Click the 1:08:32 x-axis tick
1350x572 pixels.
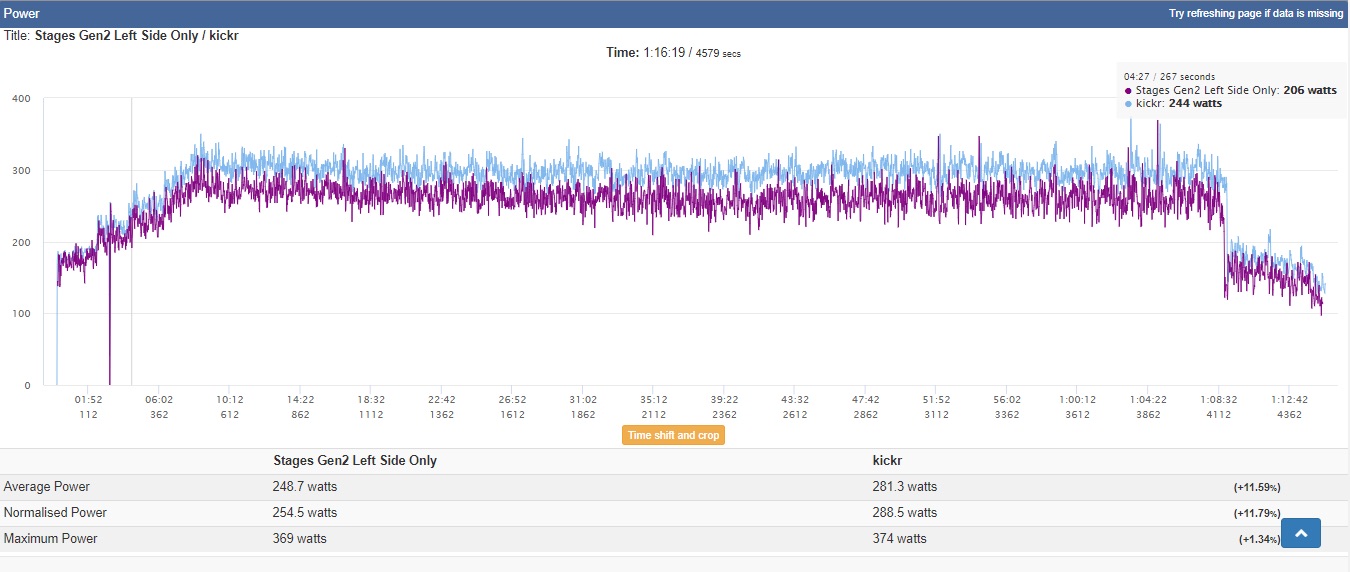click(x=1219, y=400)
